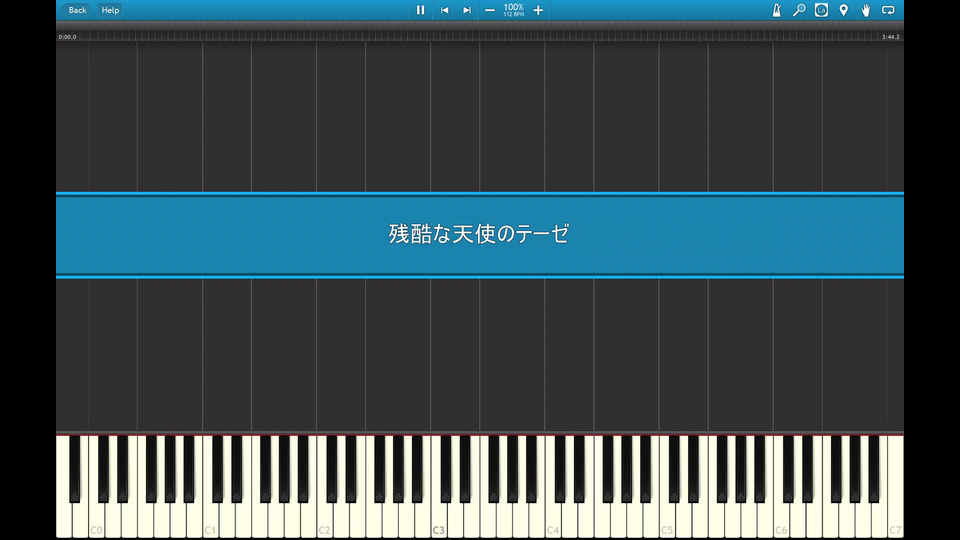The width and height of the screenshot is (960, 540).
Task: Go Back to the song list
Action: (76, 10)
